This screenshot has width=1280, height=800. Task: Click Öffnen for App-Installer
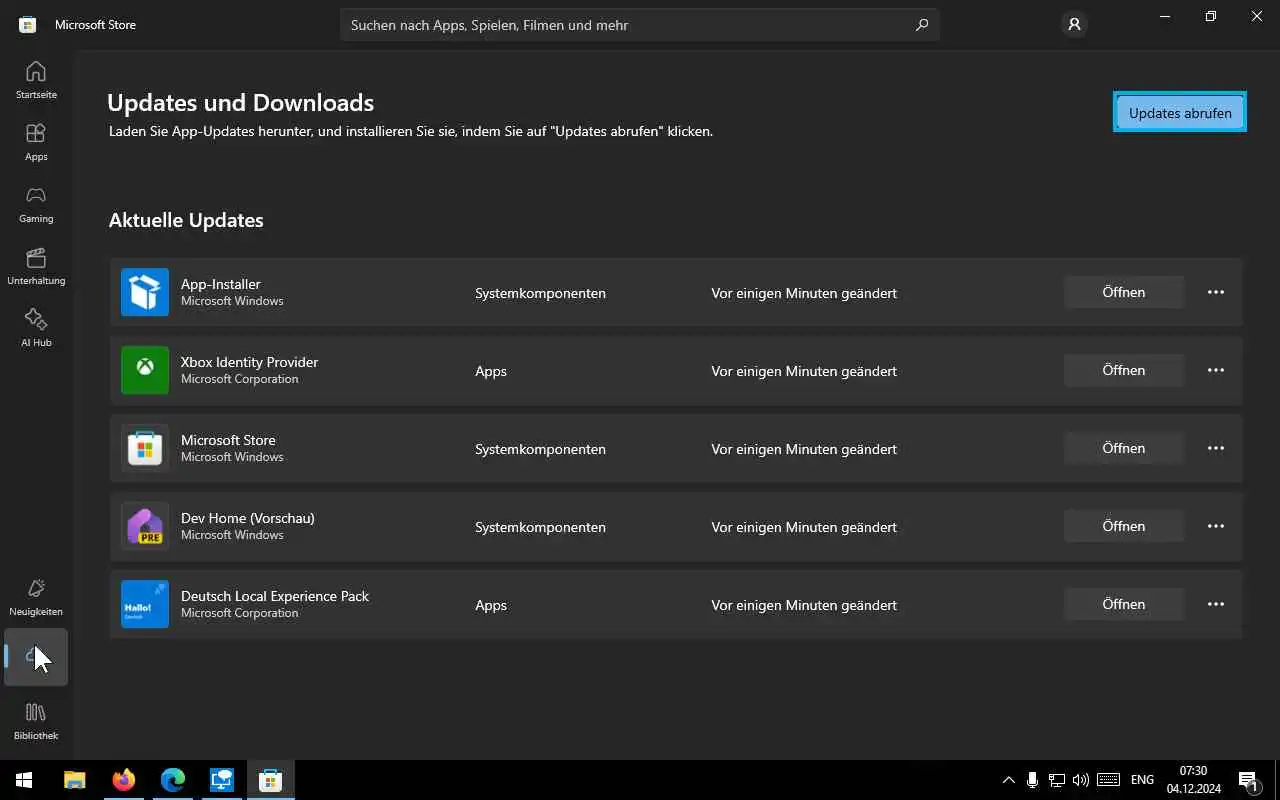tap(1124, 292)
